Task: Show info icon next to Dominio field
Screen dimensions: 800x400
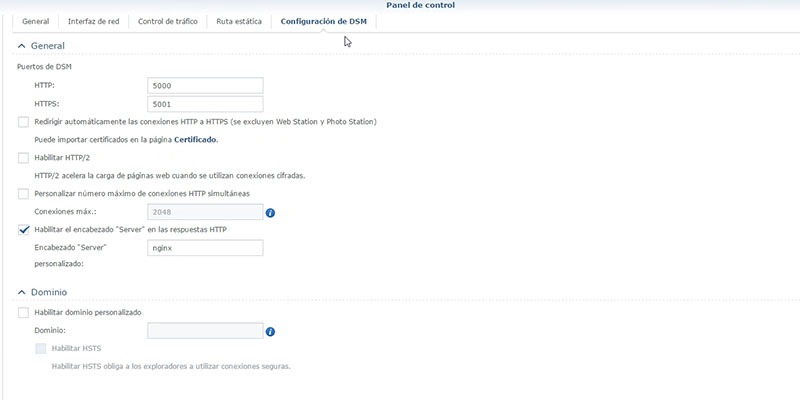Action: click(270, 332)
